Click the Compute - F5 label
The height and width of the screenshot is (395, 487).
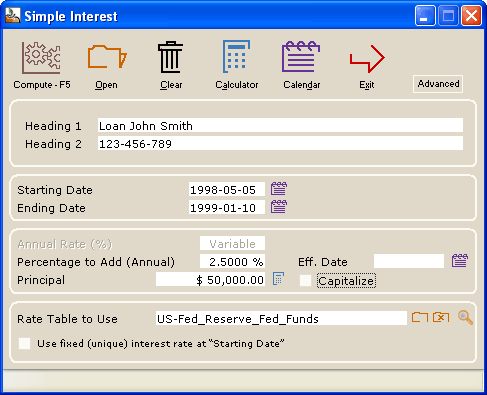click(42, 85)
